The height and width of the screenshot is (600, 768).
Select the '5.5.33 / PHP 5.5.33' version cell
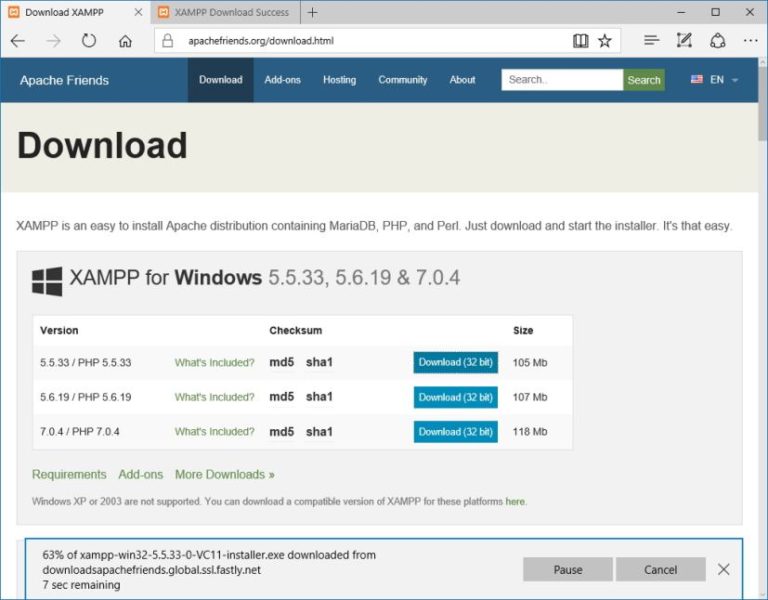pos(86,363)
